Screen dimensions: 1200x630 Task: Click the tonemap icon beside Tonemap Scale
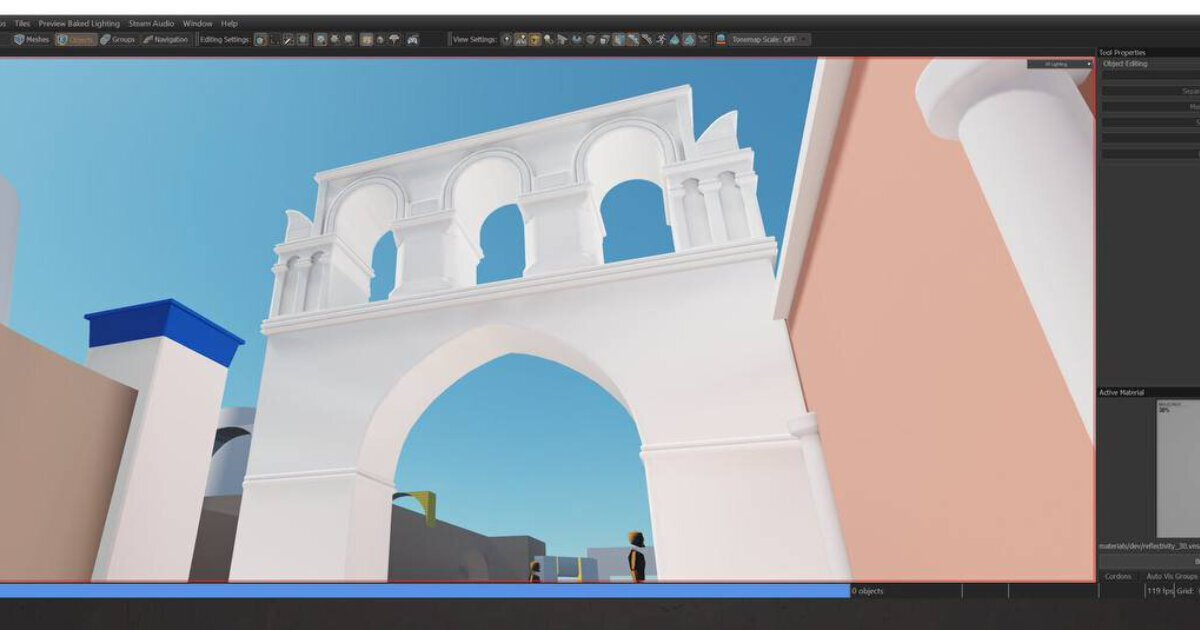(721, 40)
